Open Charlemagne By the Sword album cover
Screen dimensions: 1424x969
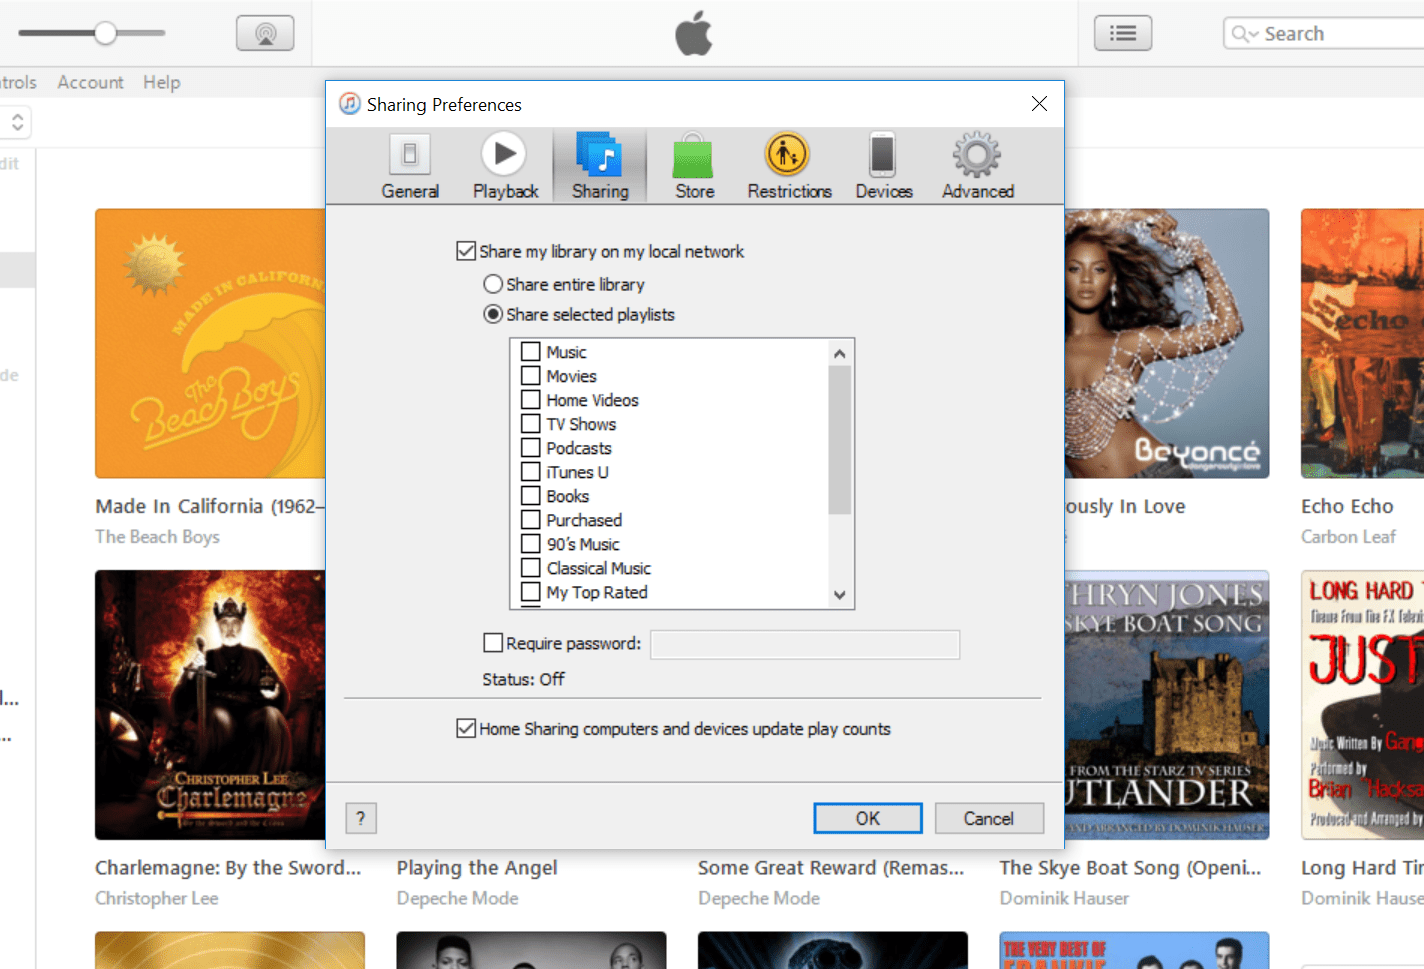210,705
